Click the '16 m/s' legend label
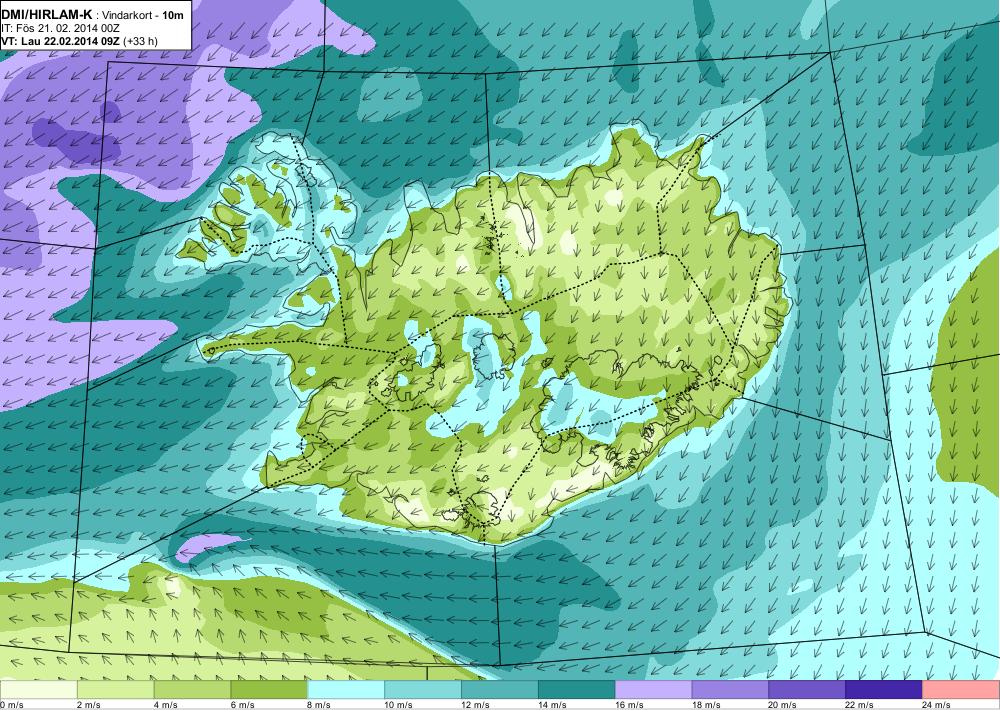 point(629,705)
